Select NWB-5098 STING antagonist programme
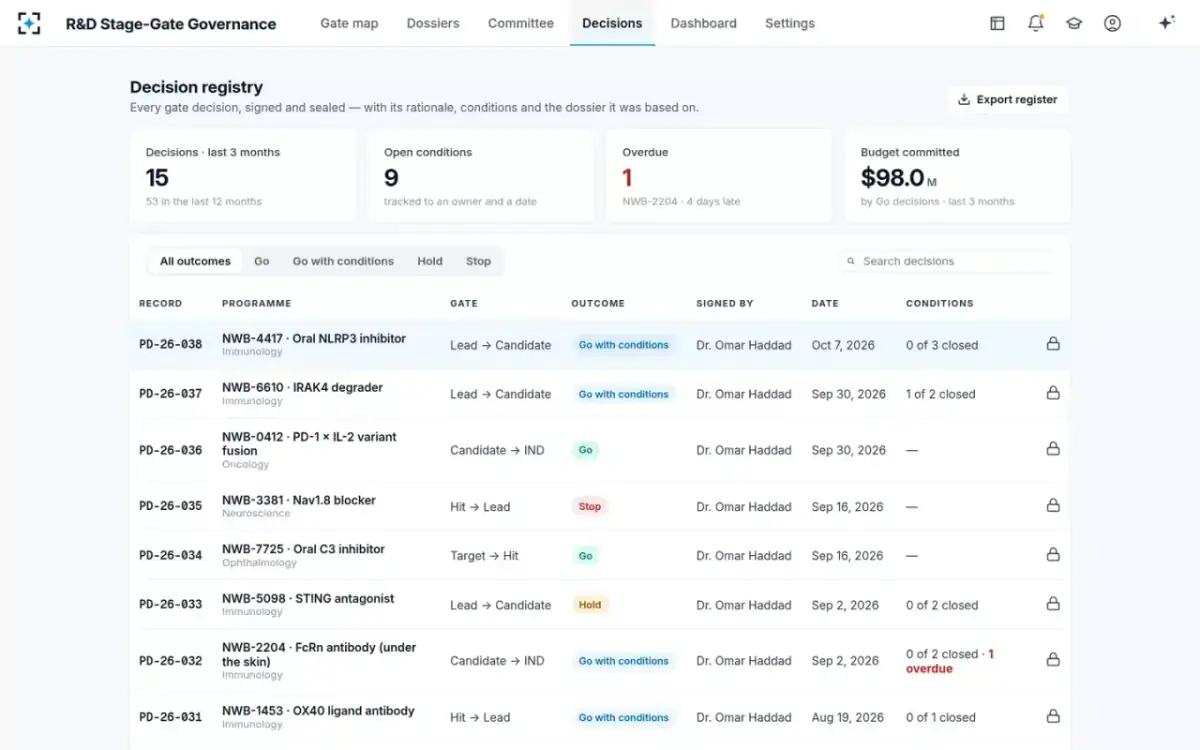The height and width of the screenshot is (750, 1200). pyautogui.click(x=308, y=599)
